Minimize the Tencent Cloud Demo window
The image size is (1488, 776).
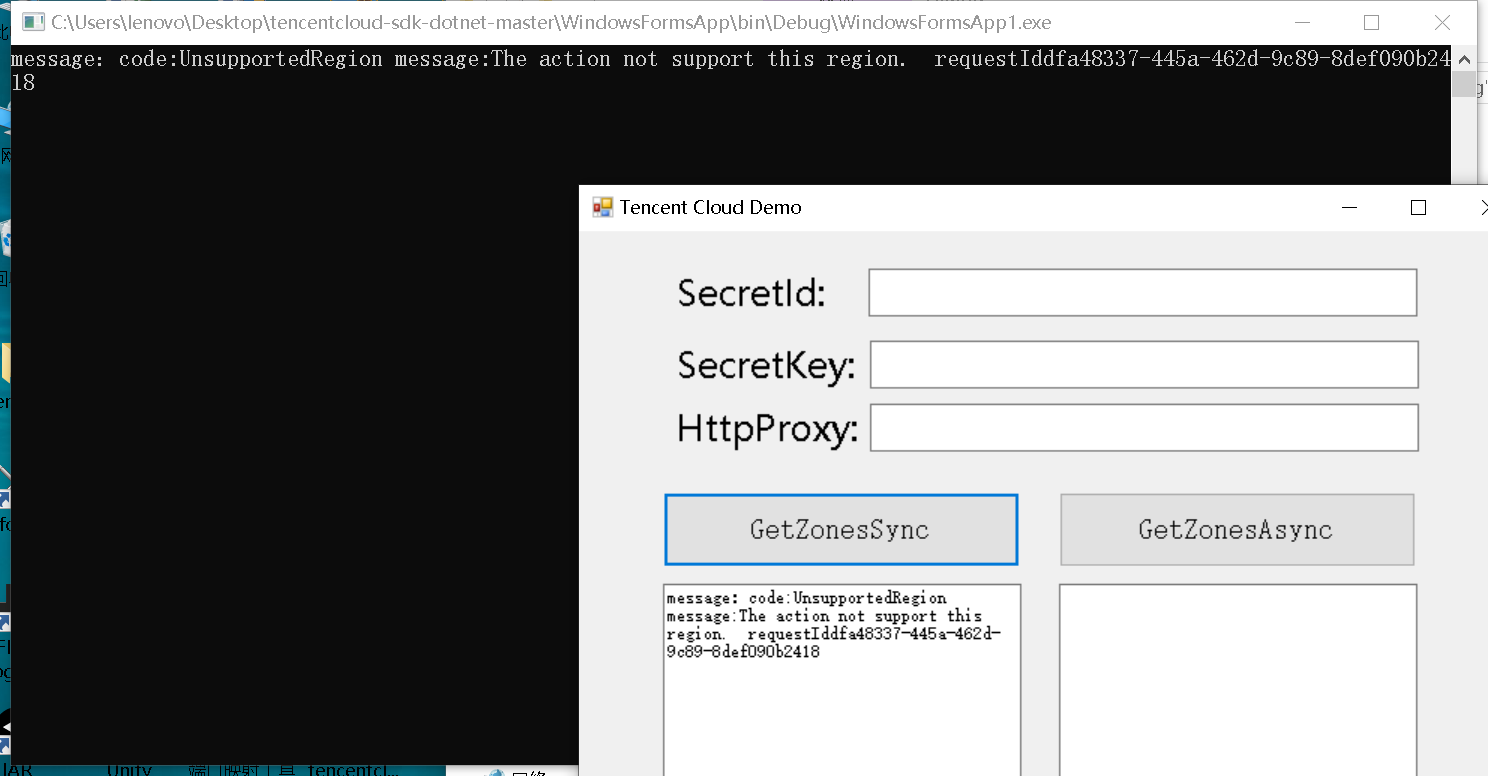click(1350, 207)
